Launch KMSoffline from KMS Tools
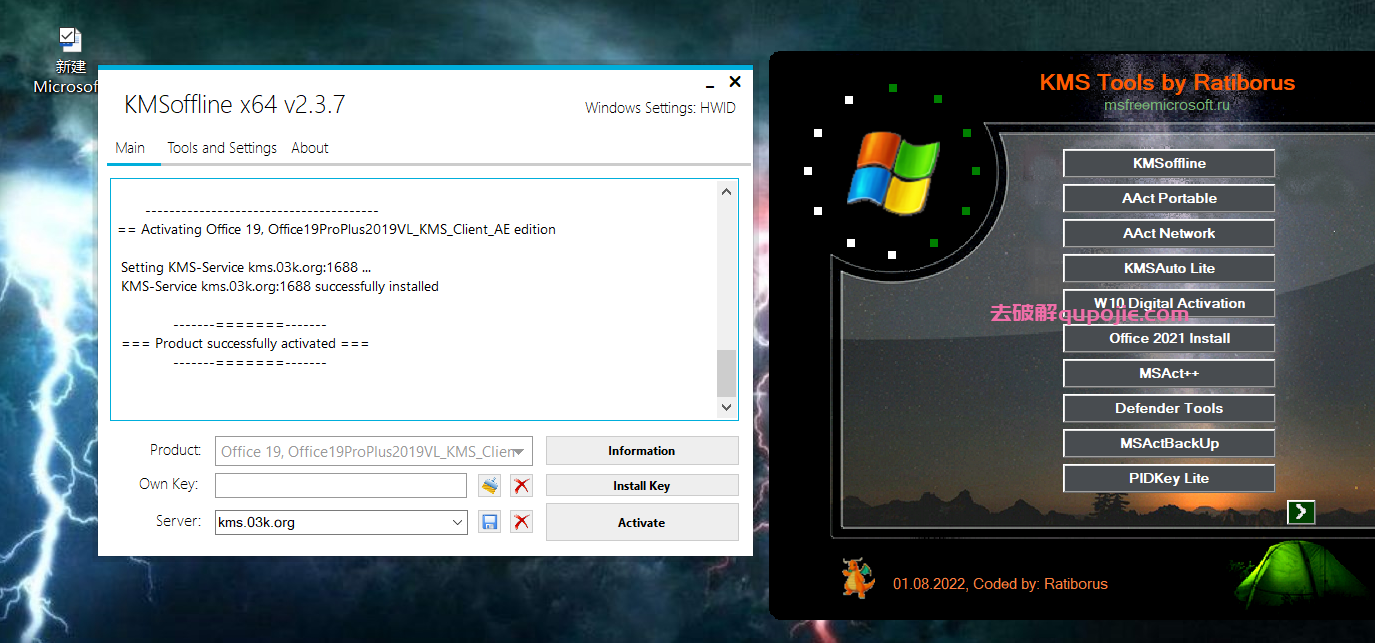Screen dimensions: 1375x643 click(x=1169, y=163)
